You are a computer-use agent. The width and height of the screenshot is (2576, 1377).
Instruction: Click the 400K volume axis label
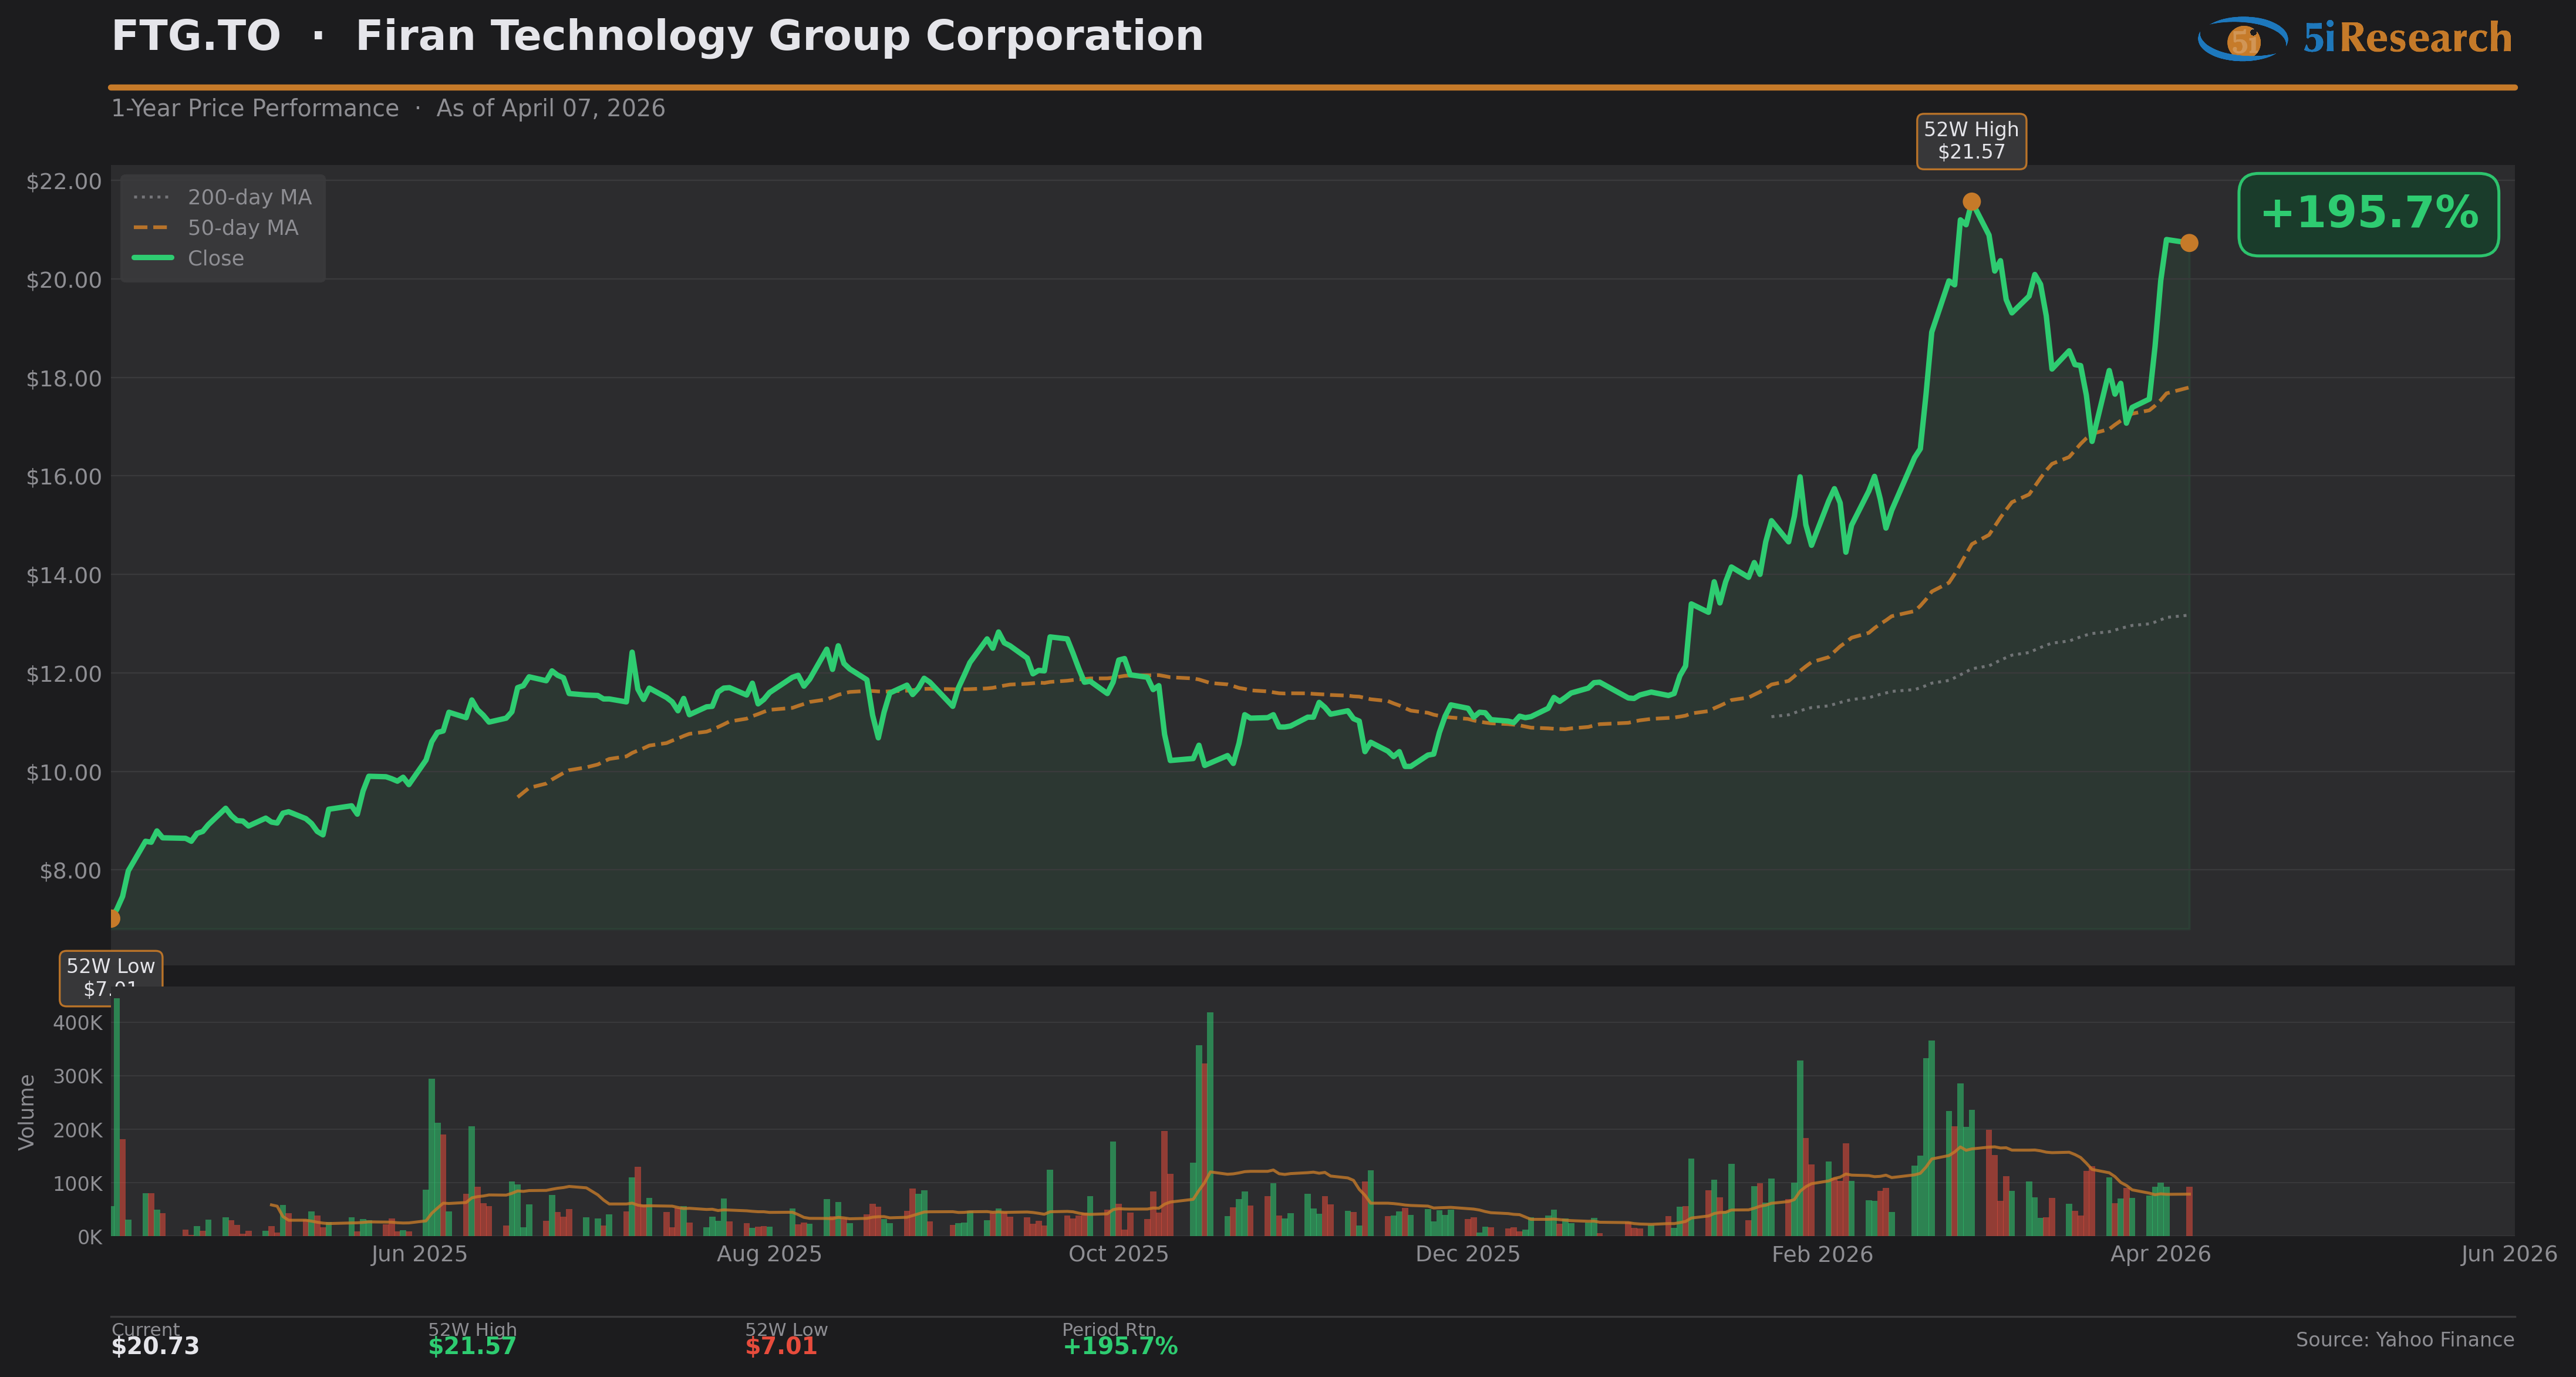(78, 1023)
